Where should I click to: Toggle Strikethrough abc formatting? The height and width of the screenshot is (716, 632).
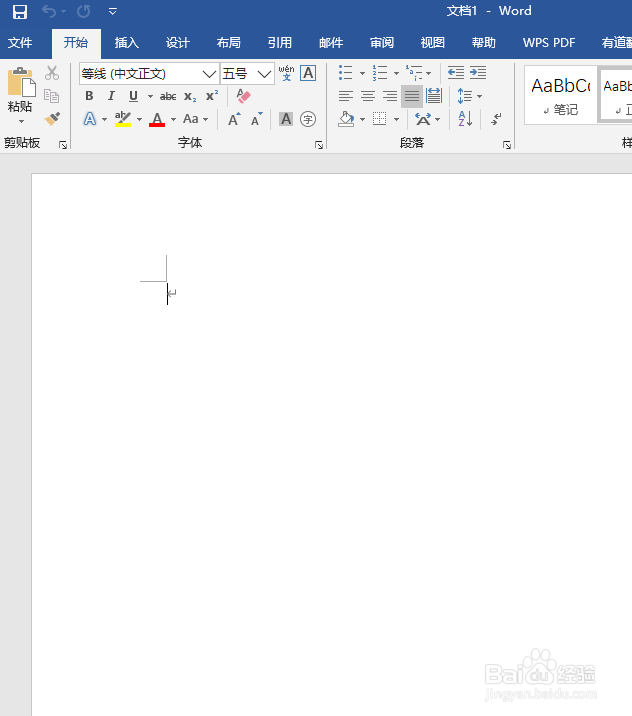(x=168, y=96)
